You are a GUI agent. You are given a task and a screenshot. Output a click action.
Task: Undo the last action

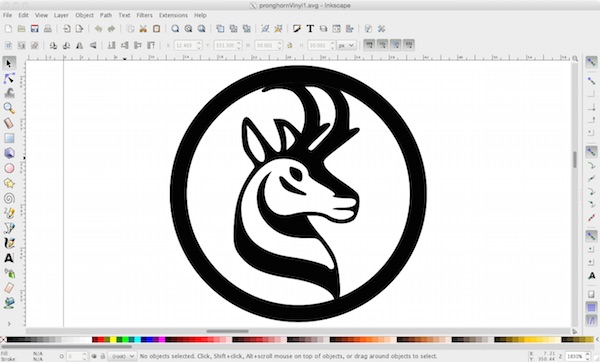pos(98,29)
